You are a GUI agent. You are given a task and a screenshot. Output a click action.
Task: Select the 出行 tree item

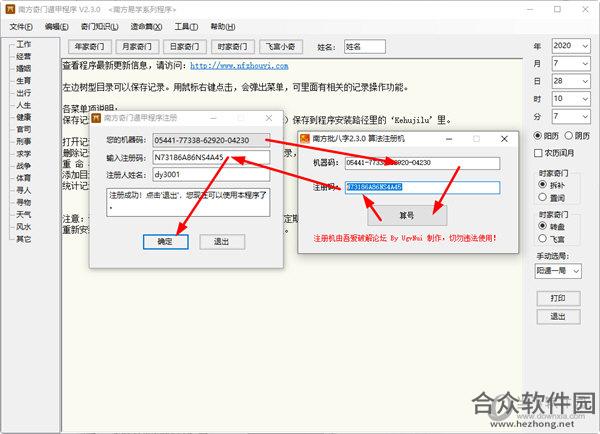pos(24,93)
